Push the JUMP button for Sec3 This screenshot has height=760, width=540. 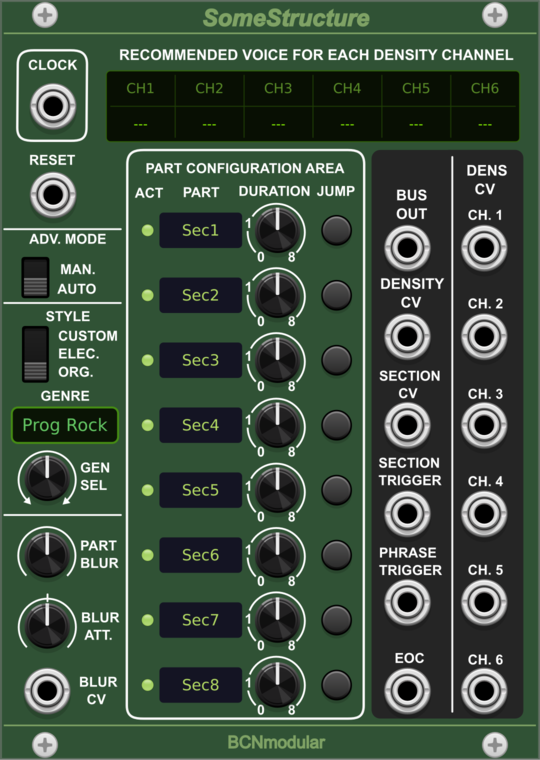coord(336,360)
